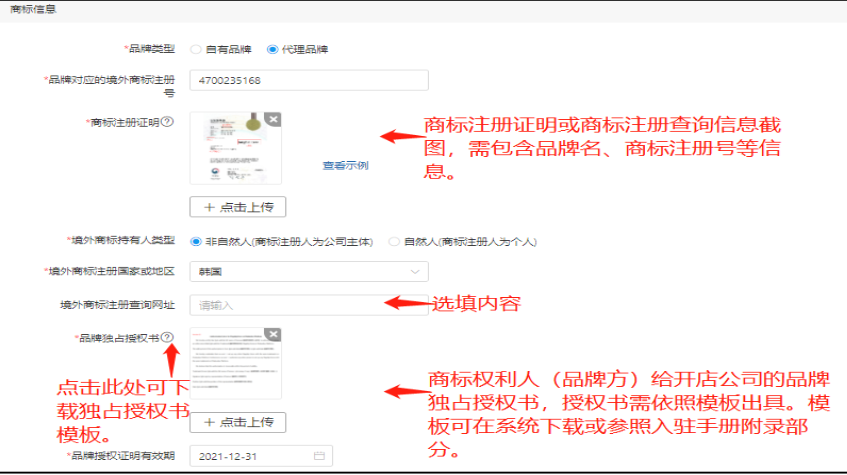Preview the trademark certificate thumbnail
Image resolution: width=847 pixels, height=475 pixels.
tap(234, 148)
